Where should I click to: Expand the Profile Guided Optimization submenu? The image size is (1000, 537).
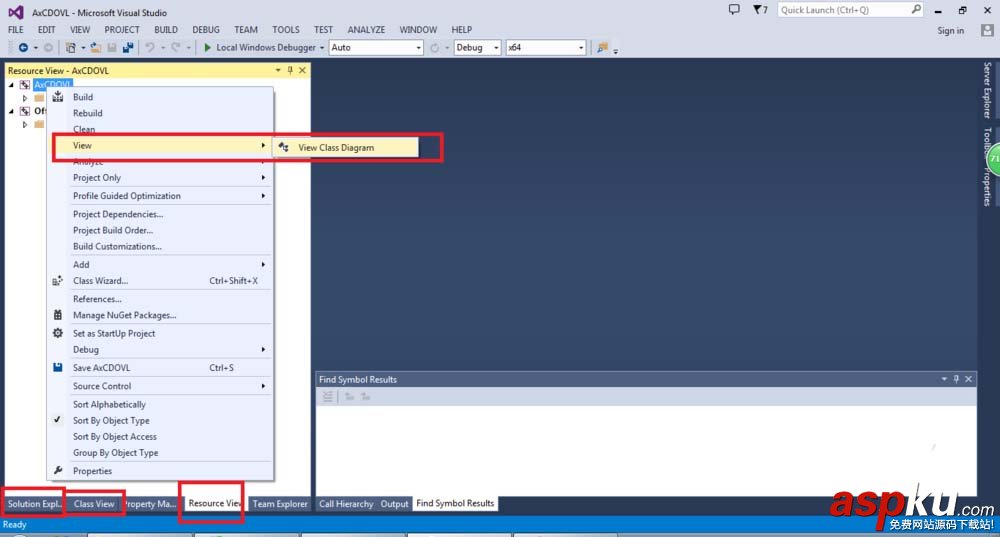coord(263,196)
